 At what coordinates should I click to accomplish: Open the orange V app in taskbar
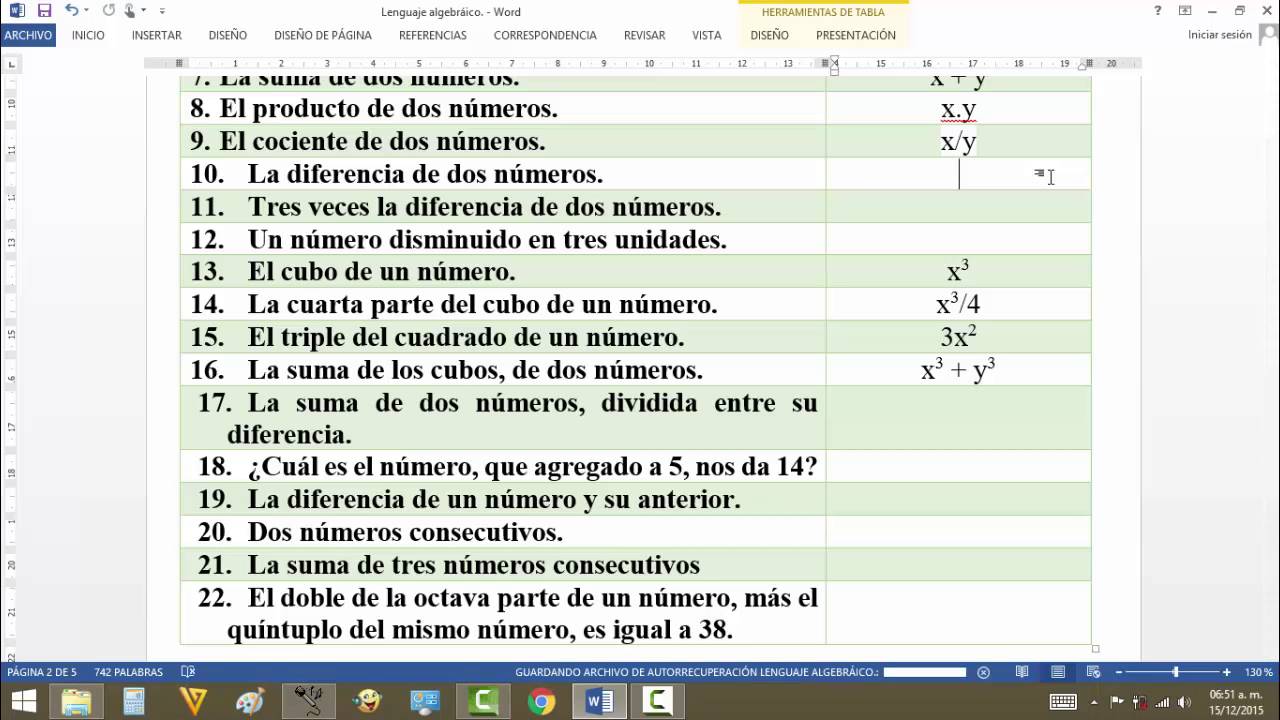pos(192,701)
